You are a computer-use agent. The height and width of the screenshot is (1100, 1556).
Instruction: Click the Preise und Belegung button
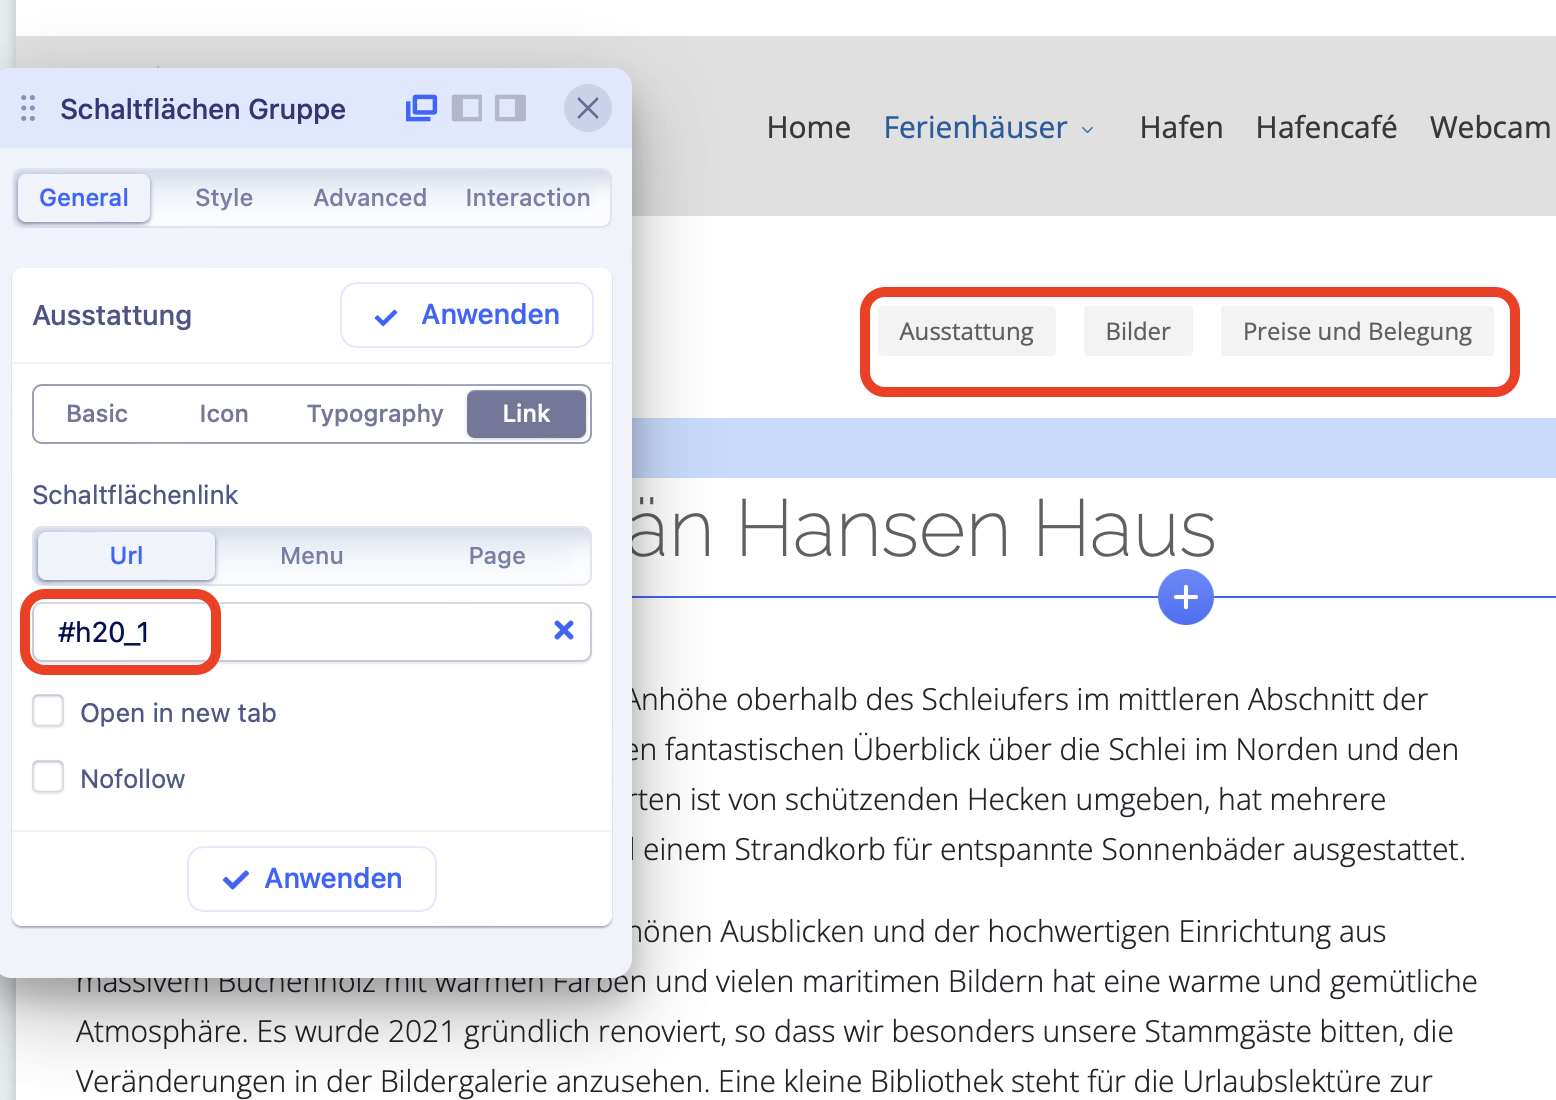1357,331
